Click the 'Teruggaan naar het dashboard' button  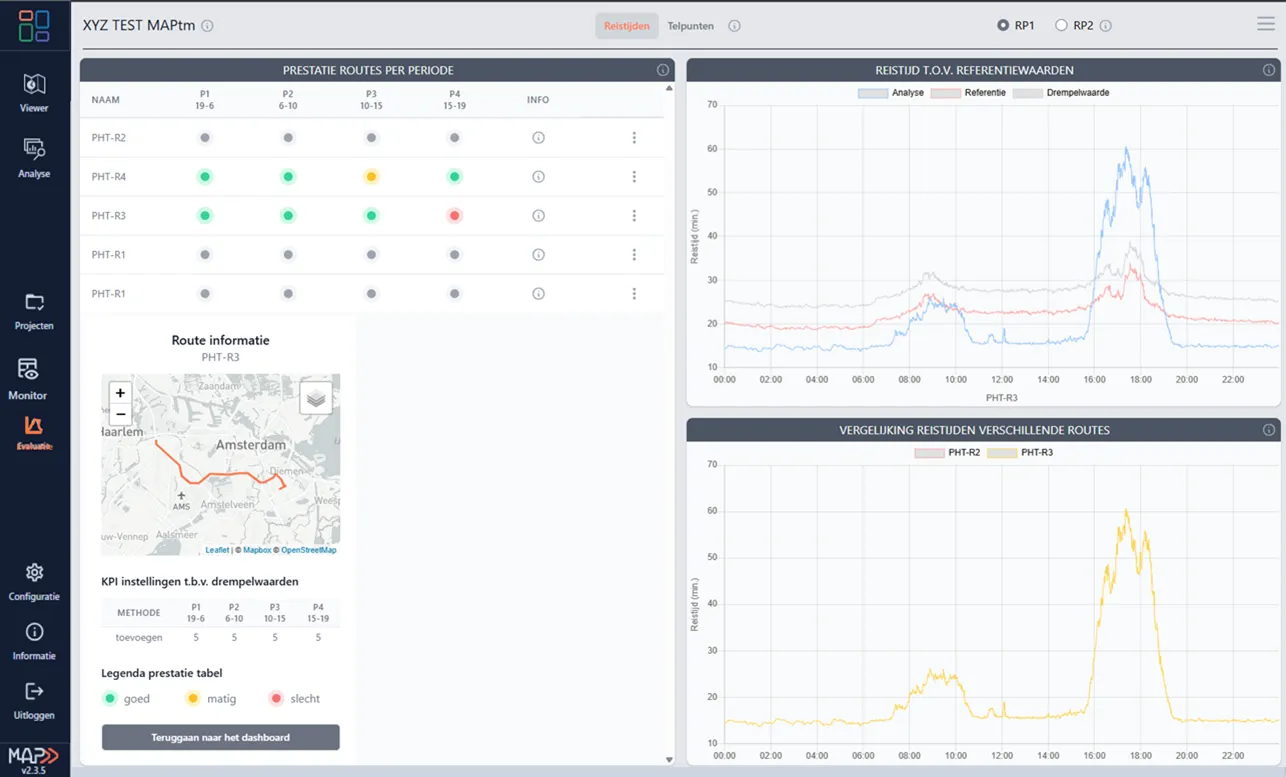(220, 737)
